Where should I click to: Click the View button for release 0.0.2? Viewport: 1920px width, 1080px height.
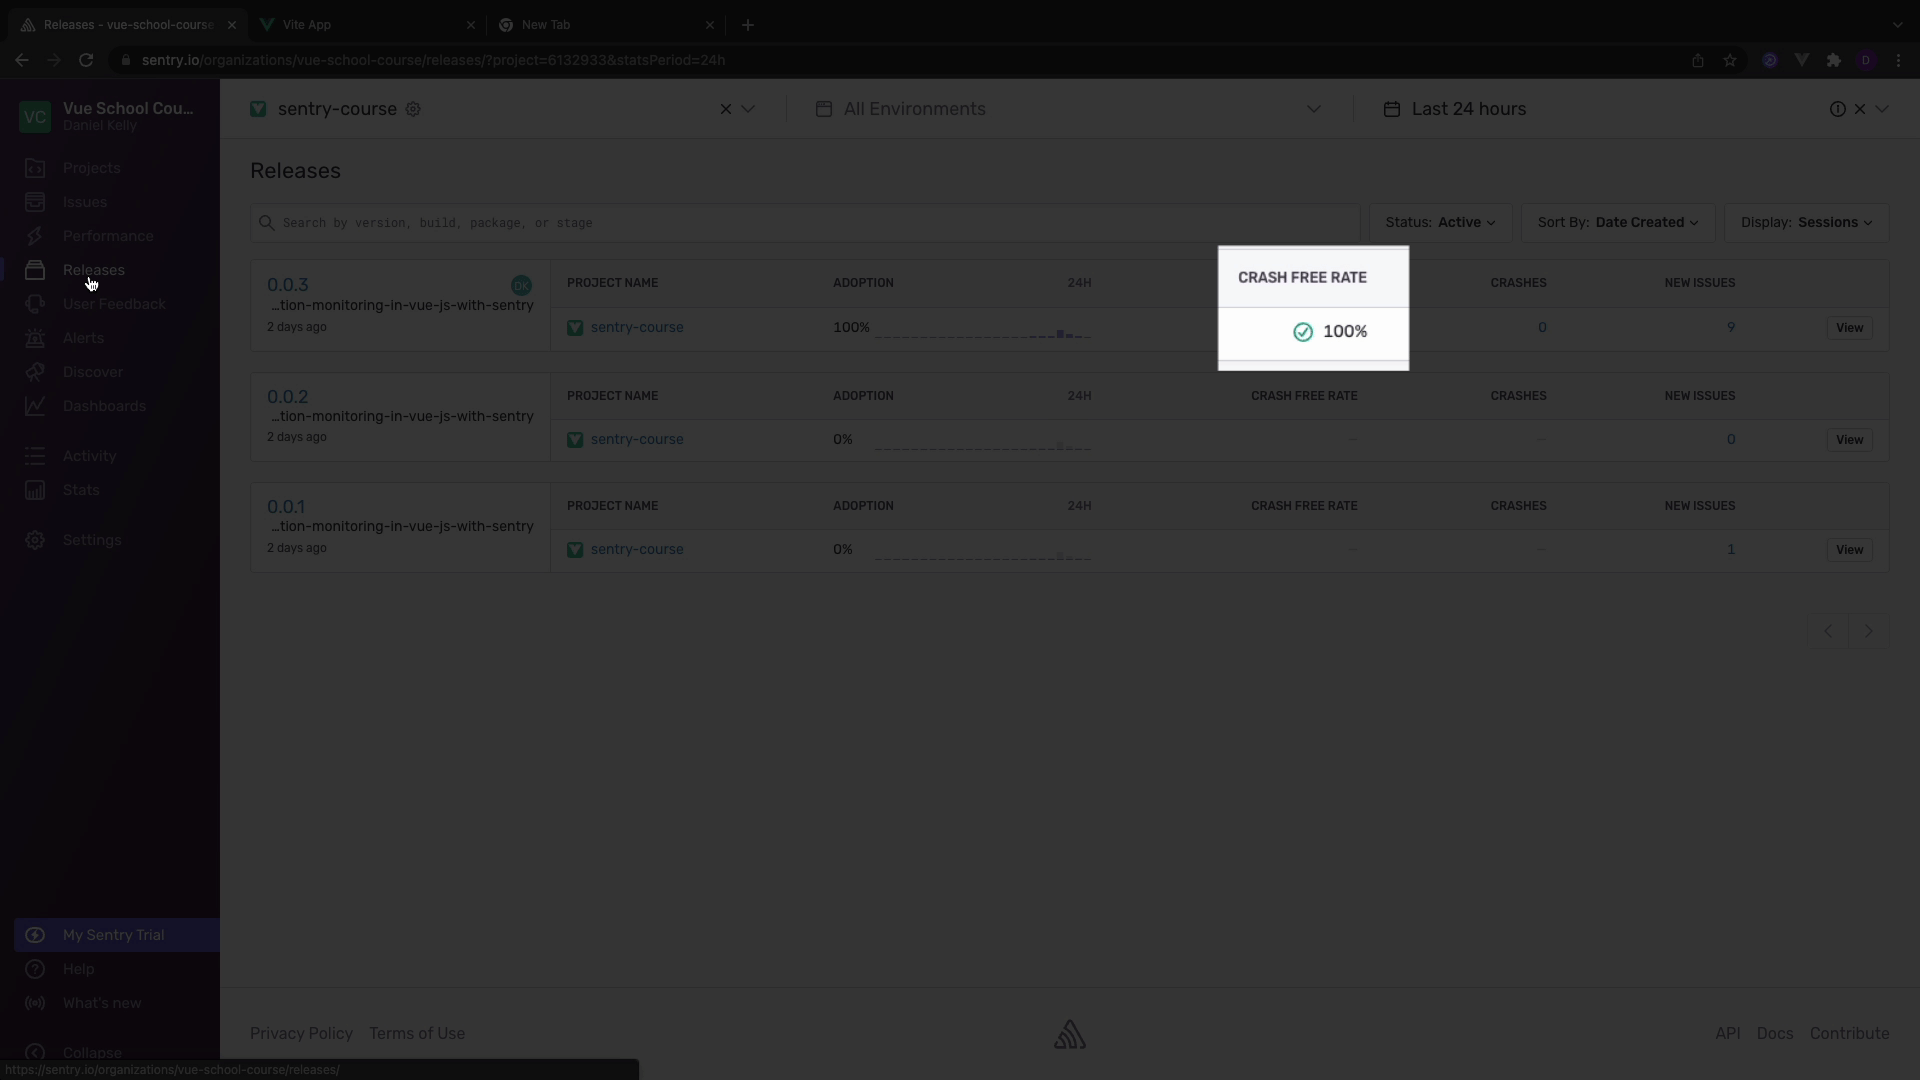click(1849, 440)
